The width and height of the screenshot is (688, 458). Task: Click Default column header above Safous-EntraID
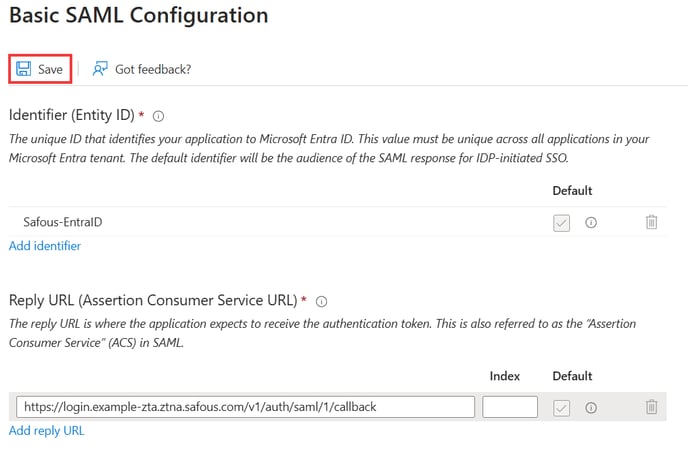click(572, 191)
